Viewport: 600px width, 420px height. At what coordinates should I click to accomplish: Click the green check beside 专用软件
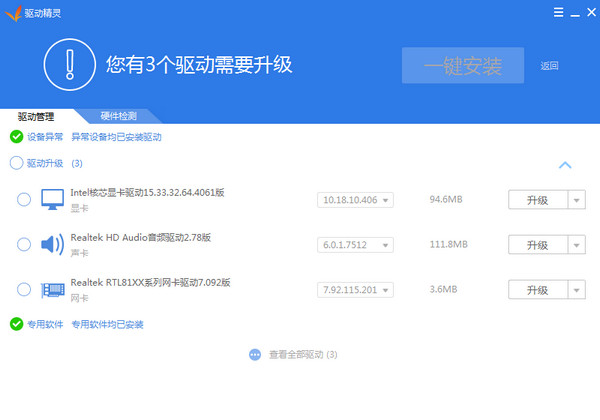(16, 324)
